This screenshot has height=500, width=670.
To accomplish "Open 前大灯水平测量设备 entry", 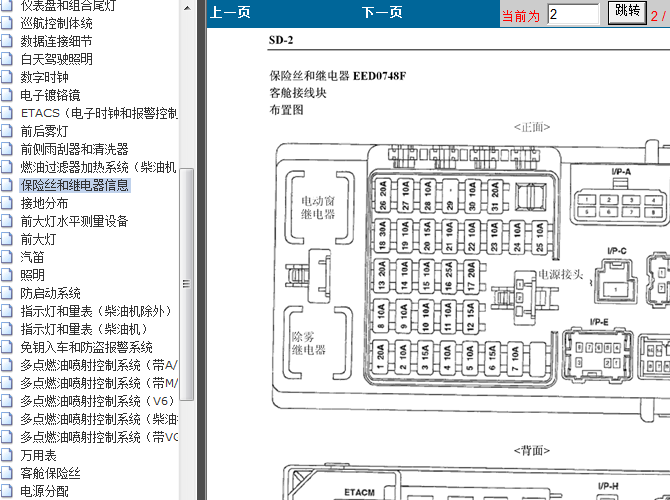I will (74, 221).
